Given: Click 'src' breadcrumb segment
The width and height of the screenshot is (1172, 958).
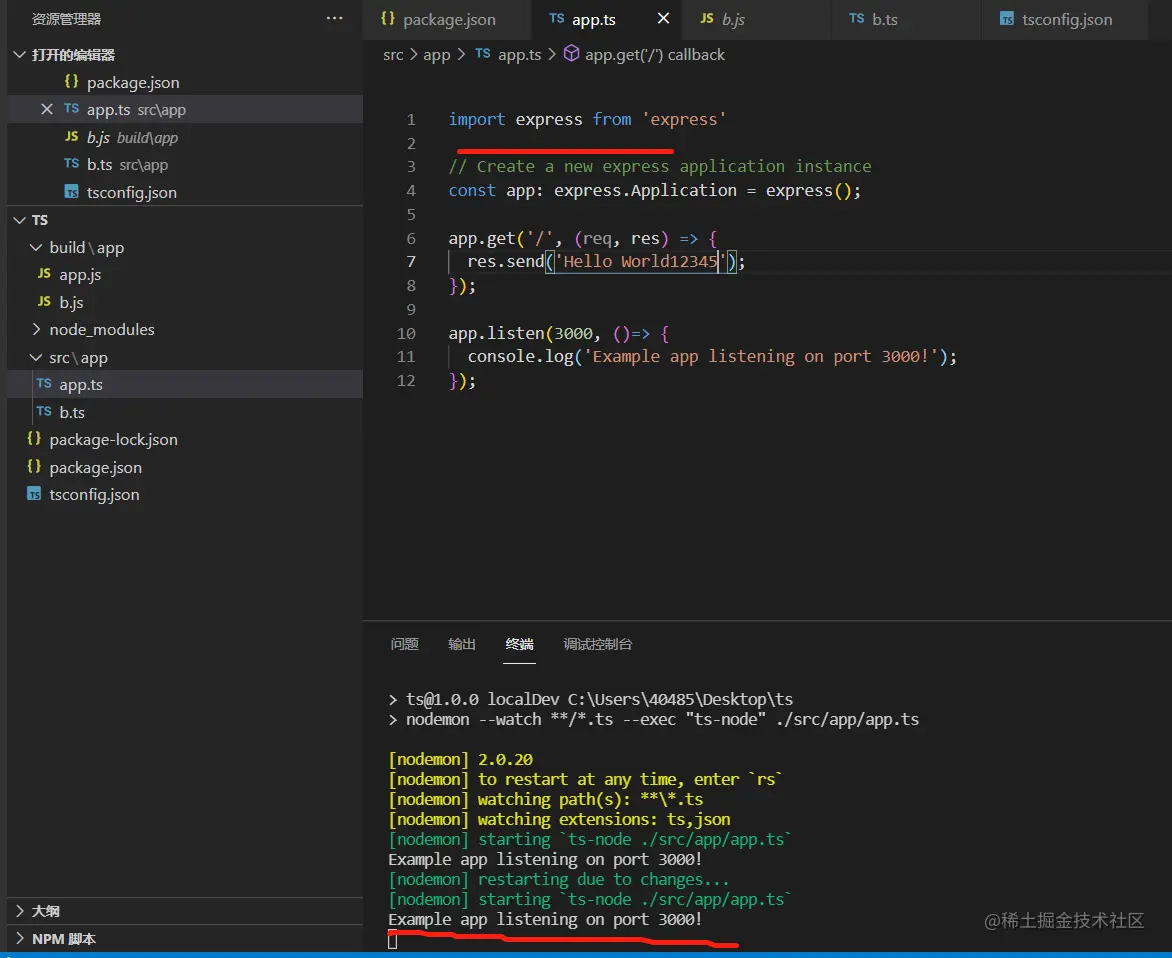Looking at the screenshot, I should click(x=393, y=55).
